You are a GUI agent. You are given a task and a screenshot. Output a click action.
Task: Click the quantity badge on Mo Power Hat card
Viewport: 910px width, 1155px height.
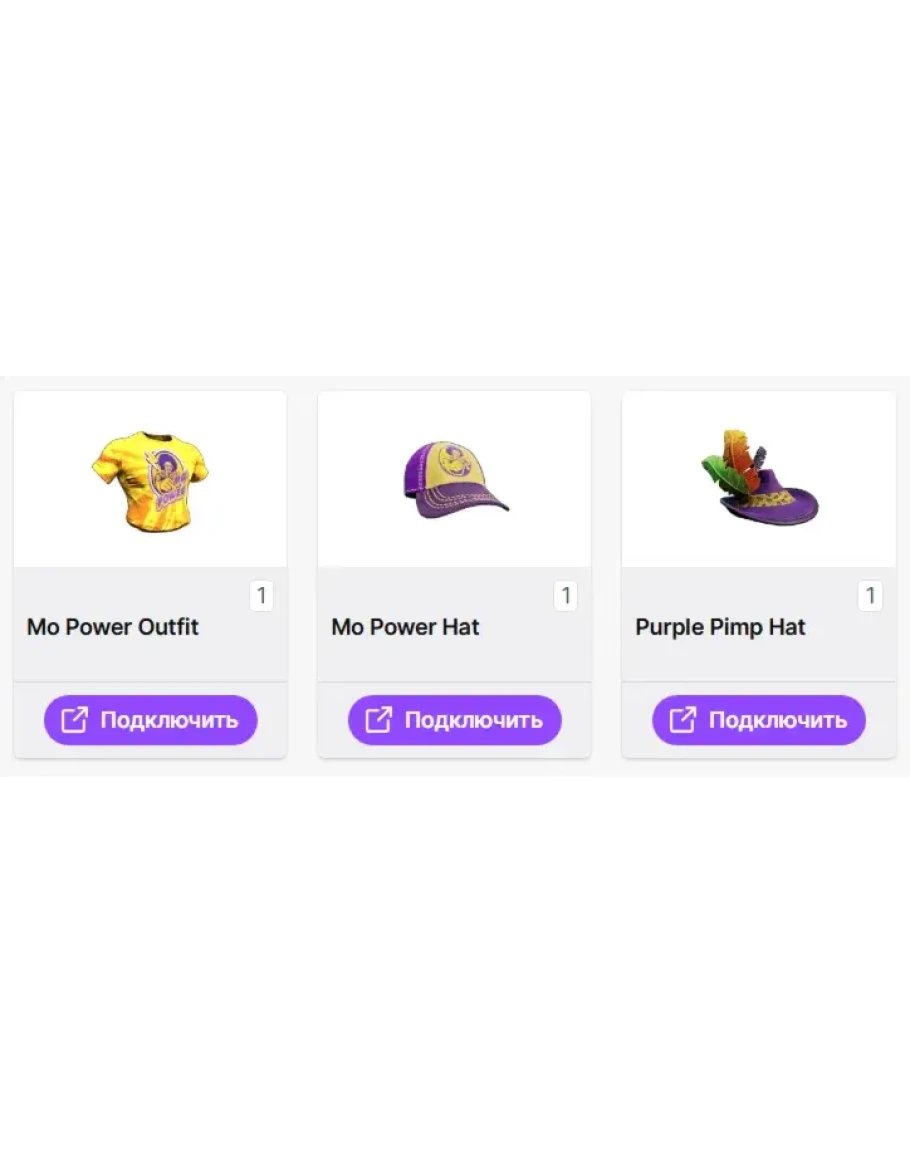pyautogui.click(x=566, y=595)
